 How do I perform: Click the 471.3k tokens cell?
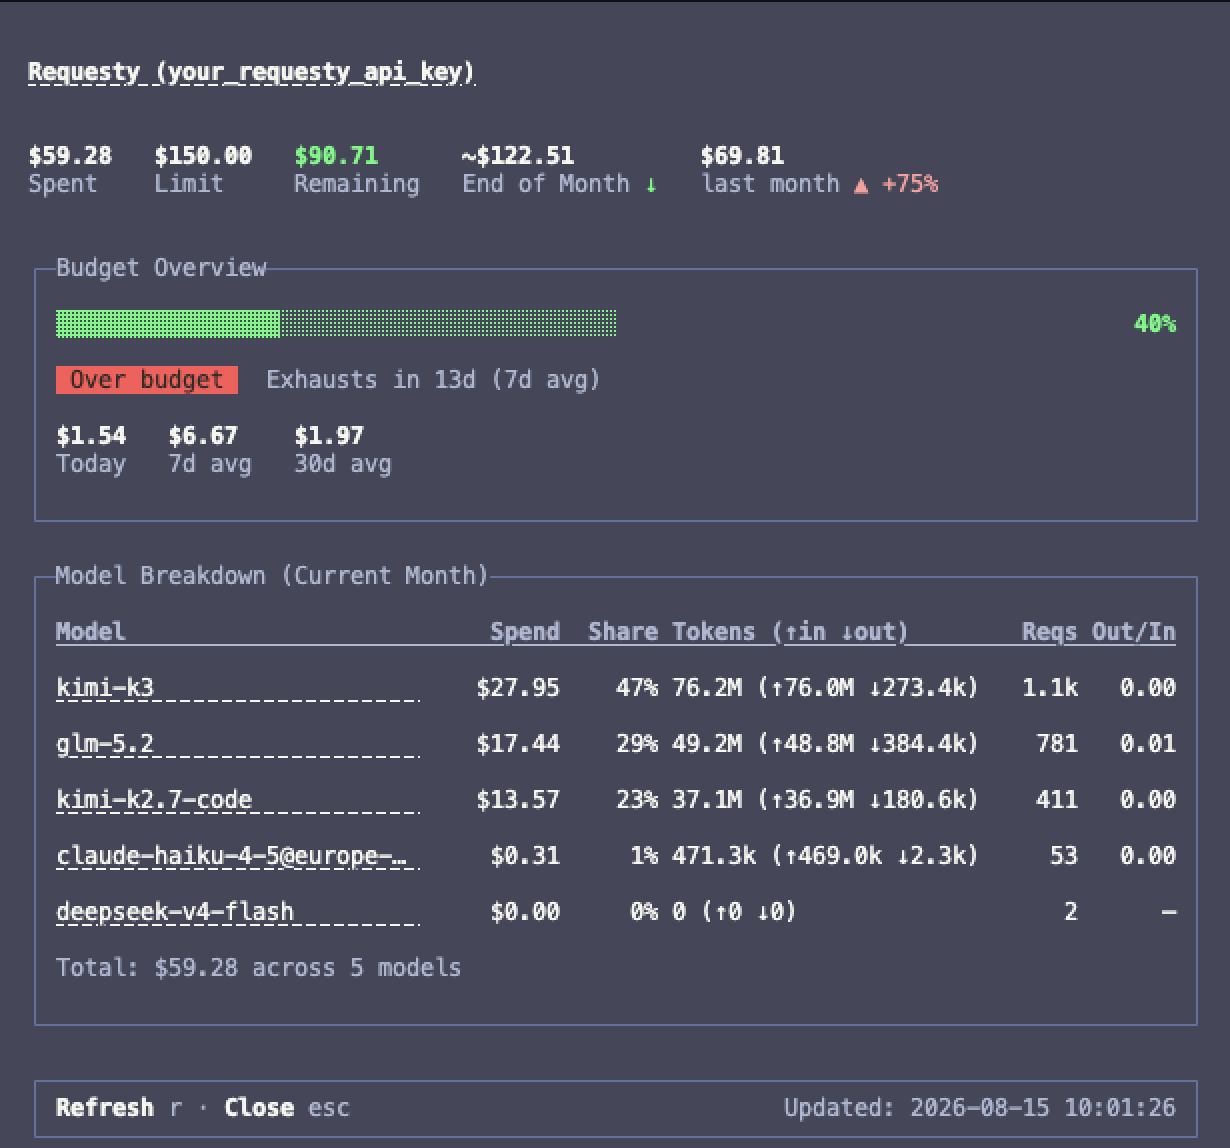click(825, 855)
